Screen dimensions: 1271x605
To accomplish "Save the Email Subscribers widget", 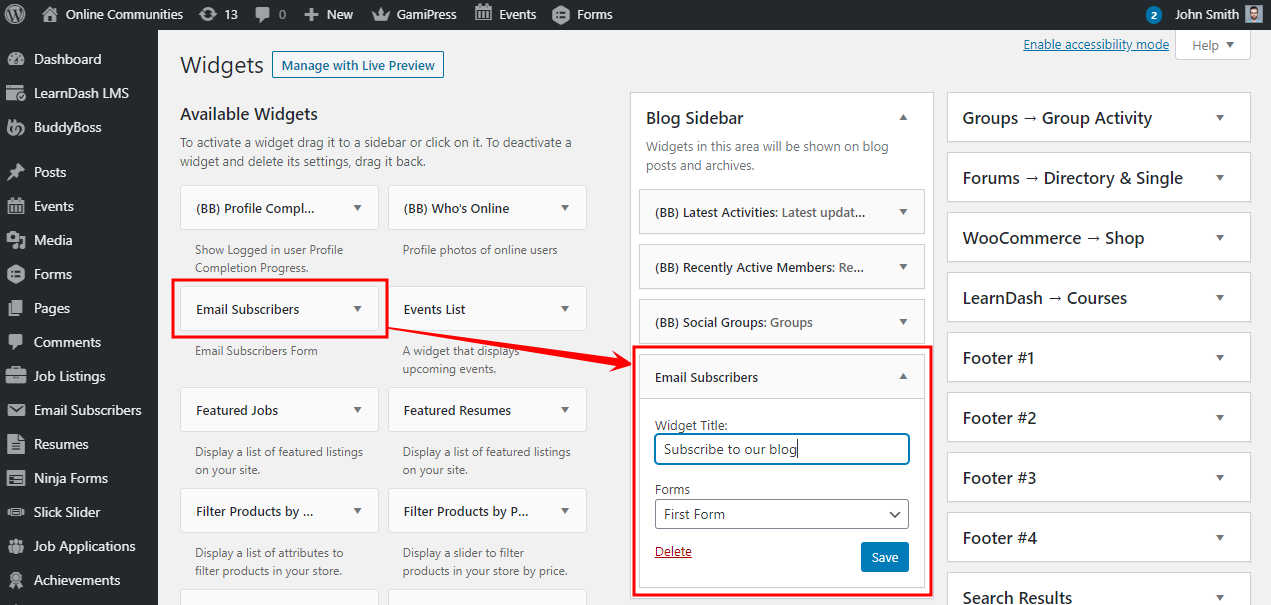I will pyautogui.click(x=884, y=557).
